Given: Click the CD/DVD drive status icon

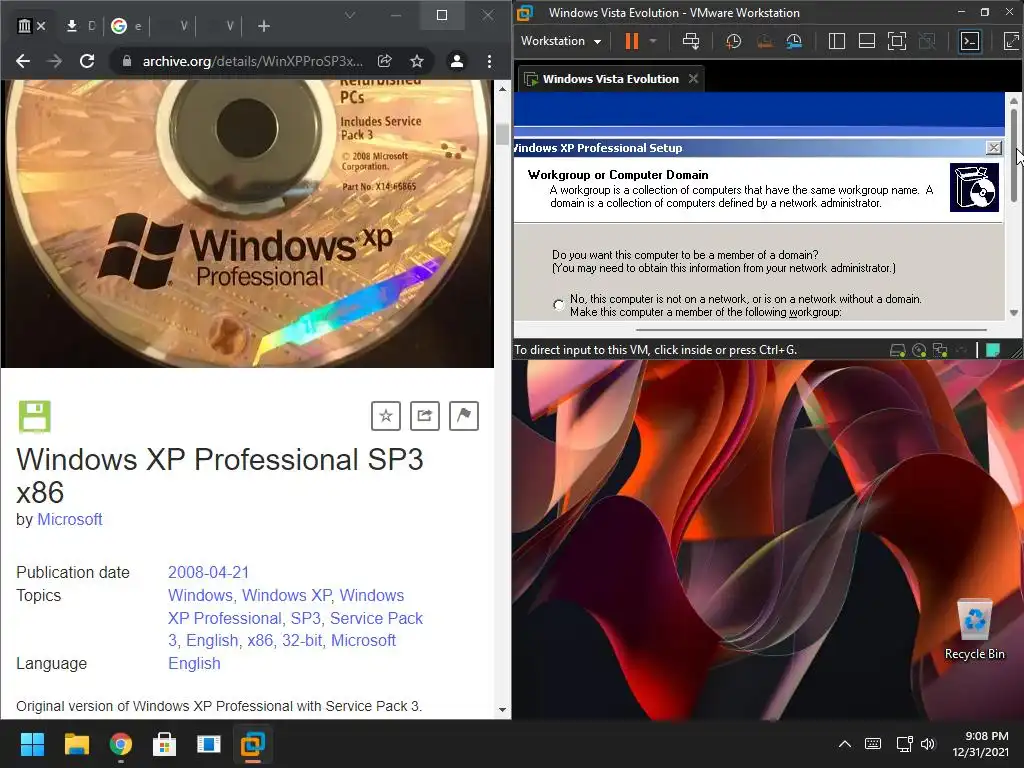Looking at the screenshot, I should (x=919, y=351).
